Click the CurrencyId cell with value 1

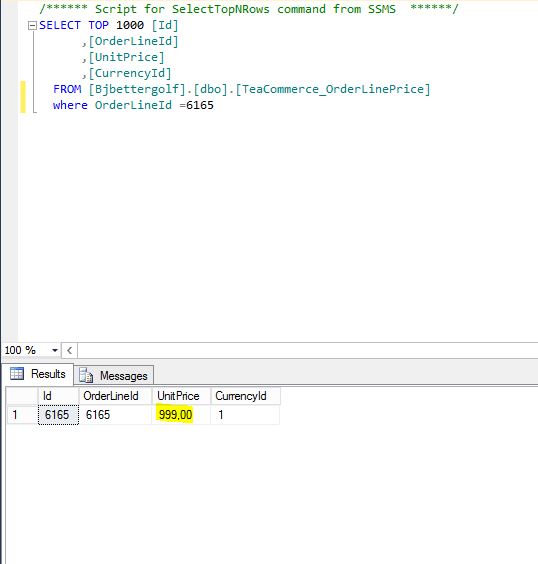[245, 415]
